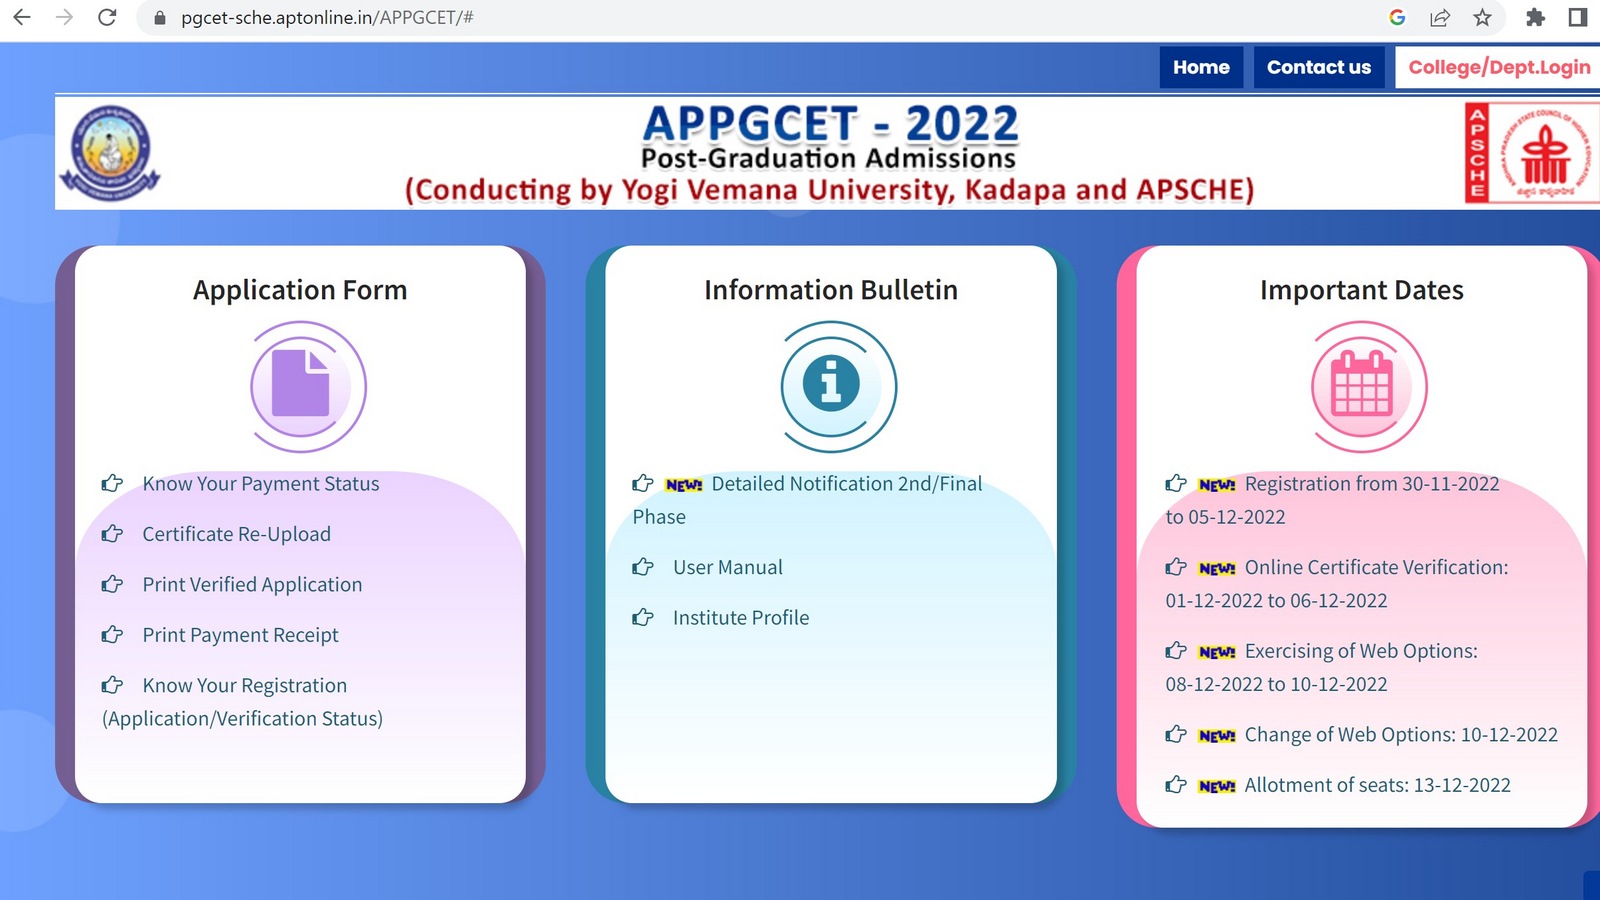1600x900 pixels.
Task: Click hand pointer icon beside User Manual
Action: point(643,568)
